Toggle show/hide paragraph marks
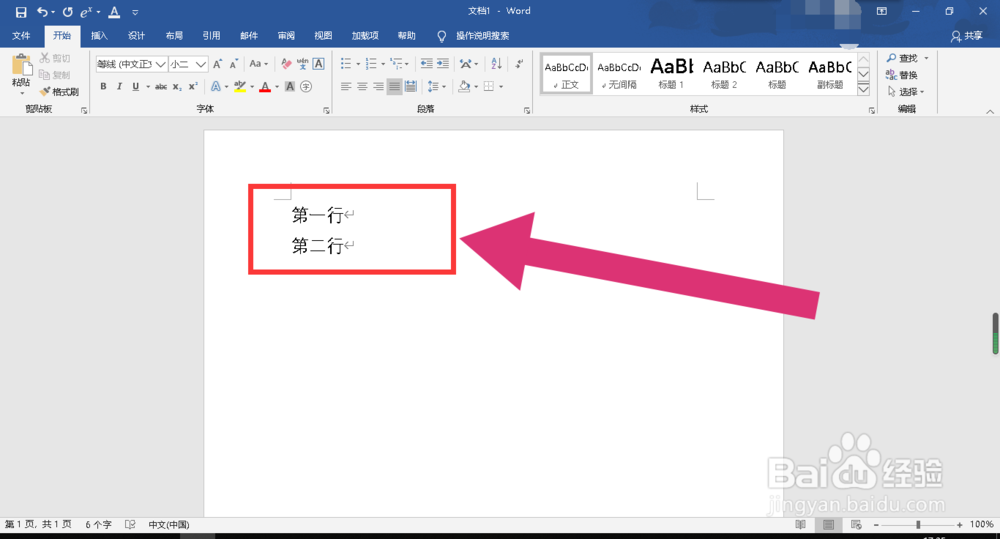Screen dimensions: 1000x539 point(520,64)
